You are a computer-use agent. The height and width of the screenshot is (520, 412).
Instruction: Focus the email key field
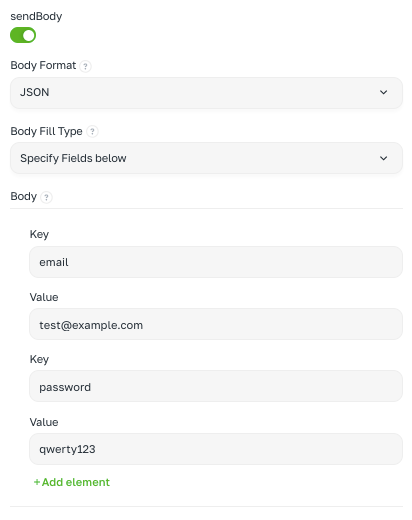click(x=216, y=262)
